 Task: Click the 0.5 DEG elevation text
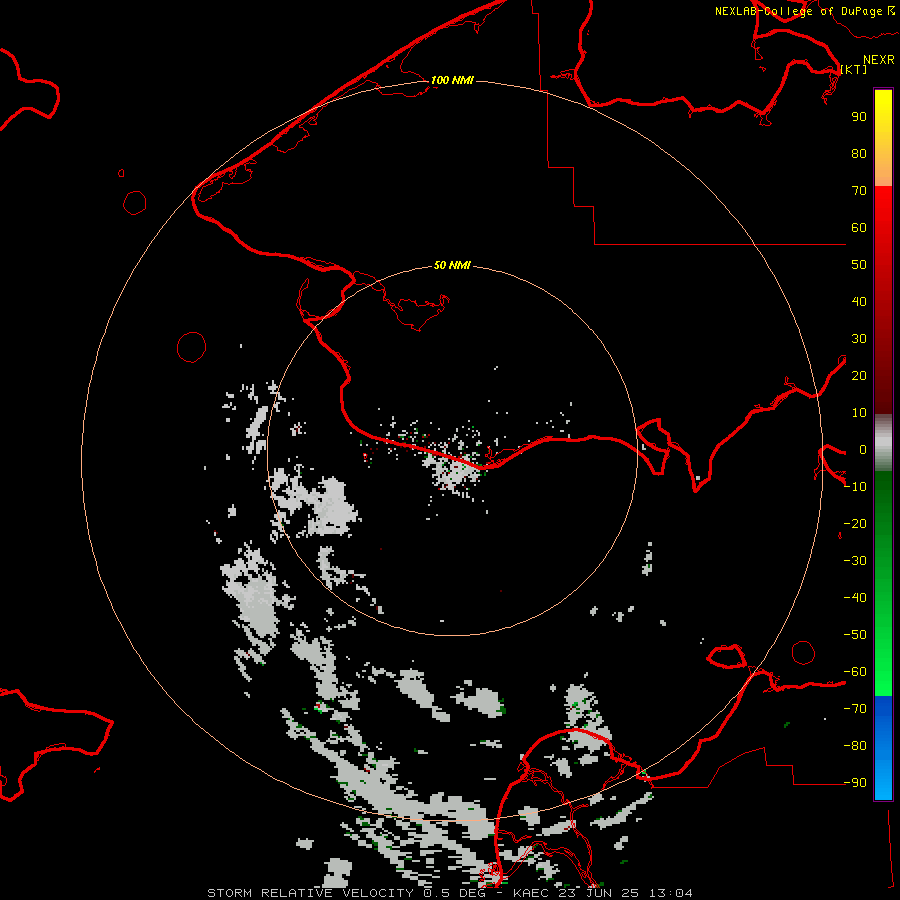454,893
